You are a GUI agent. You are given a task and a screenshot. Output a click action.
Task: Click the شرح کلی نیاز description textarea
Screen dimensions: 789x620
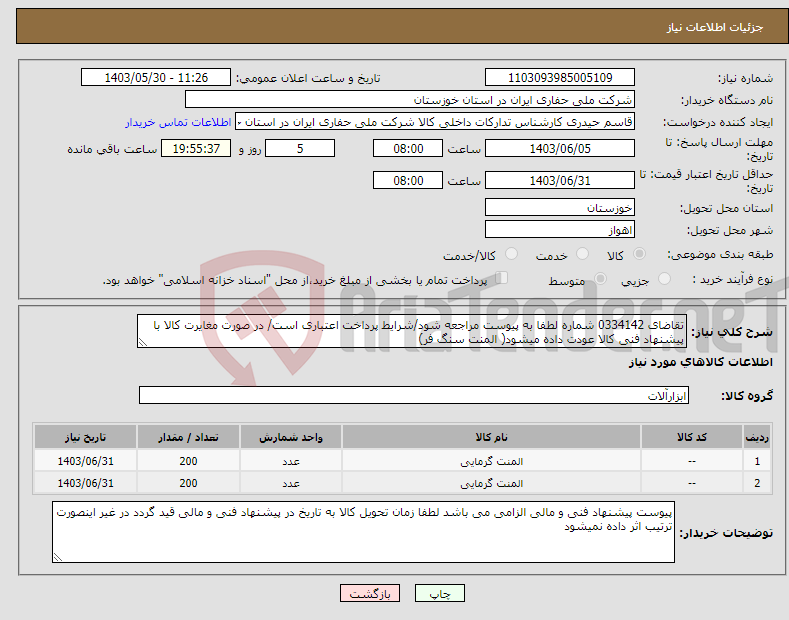click(x=412, y=331)
